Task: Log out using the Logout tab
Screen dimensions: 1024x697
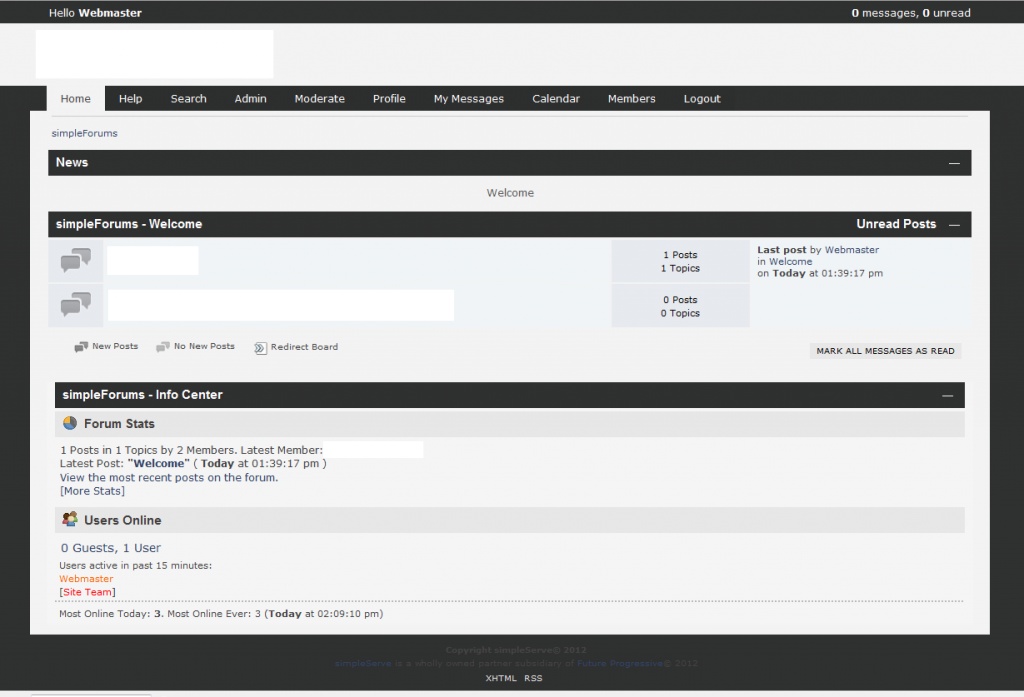Action: click(702, 99)
